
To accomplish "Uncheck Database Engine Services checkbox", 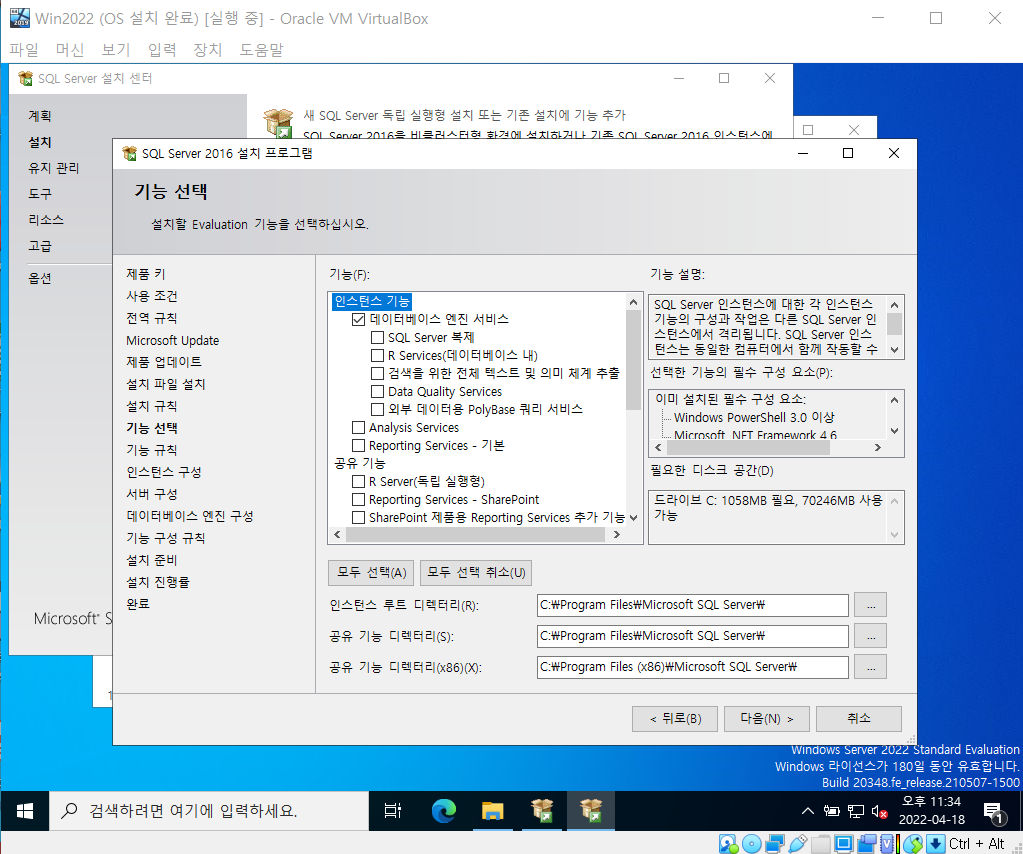I will coord(358,319).
